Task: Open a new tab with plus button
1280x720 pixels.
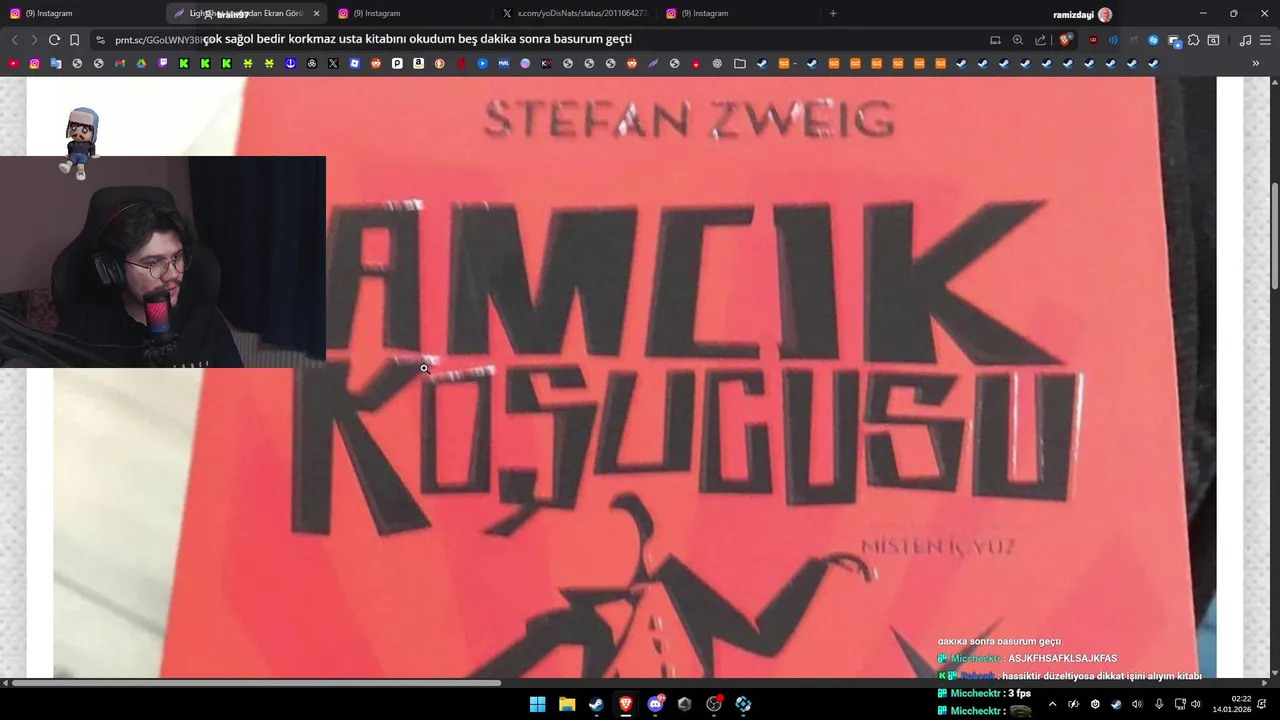Action: click(833, 13)
